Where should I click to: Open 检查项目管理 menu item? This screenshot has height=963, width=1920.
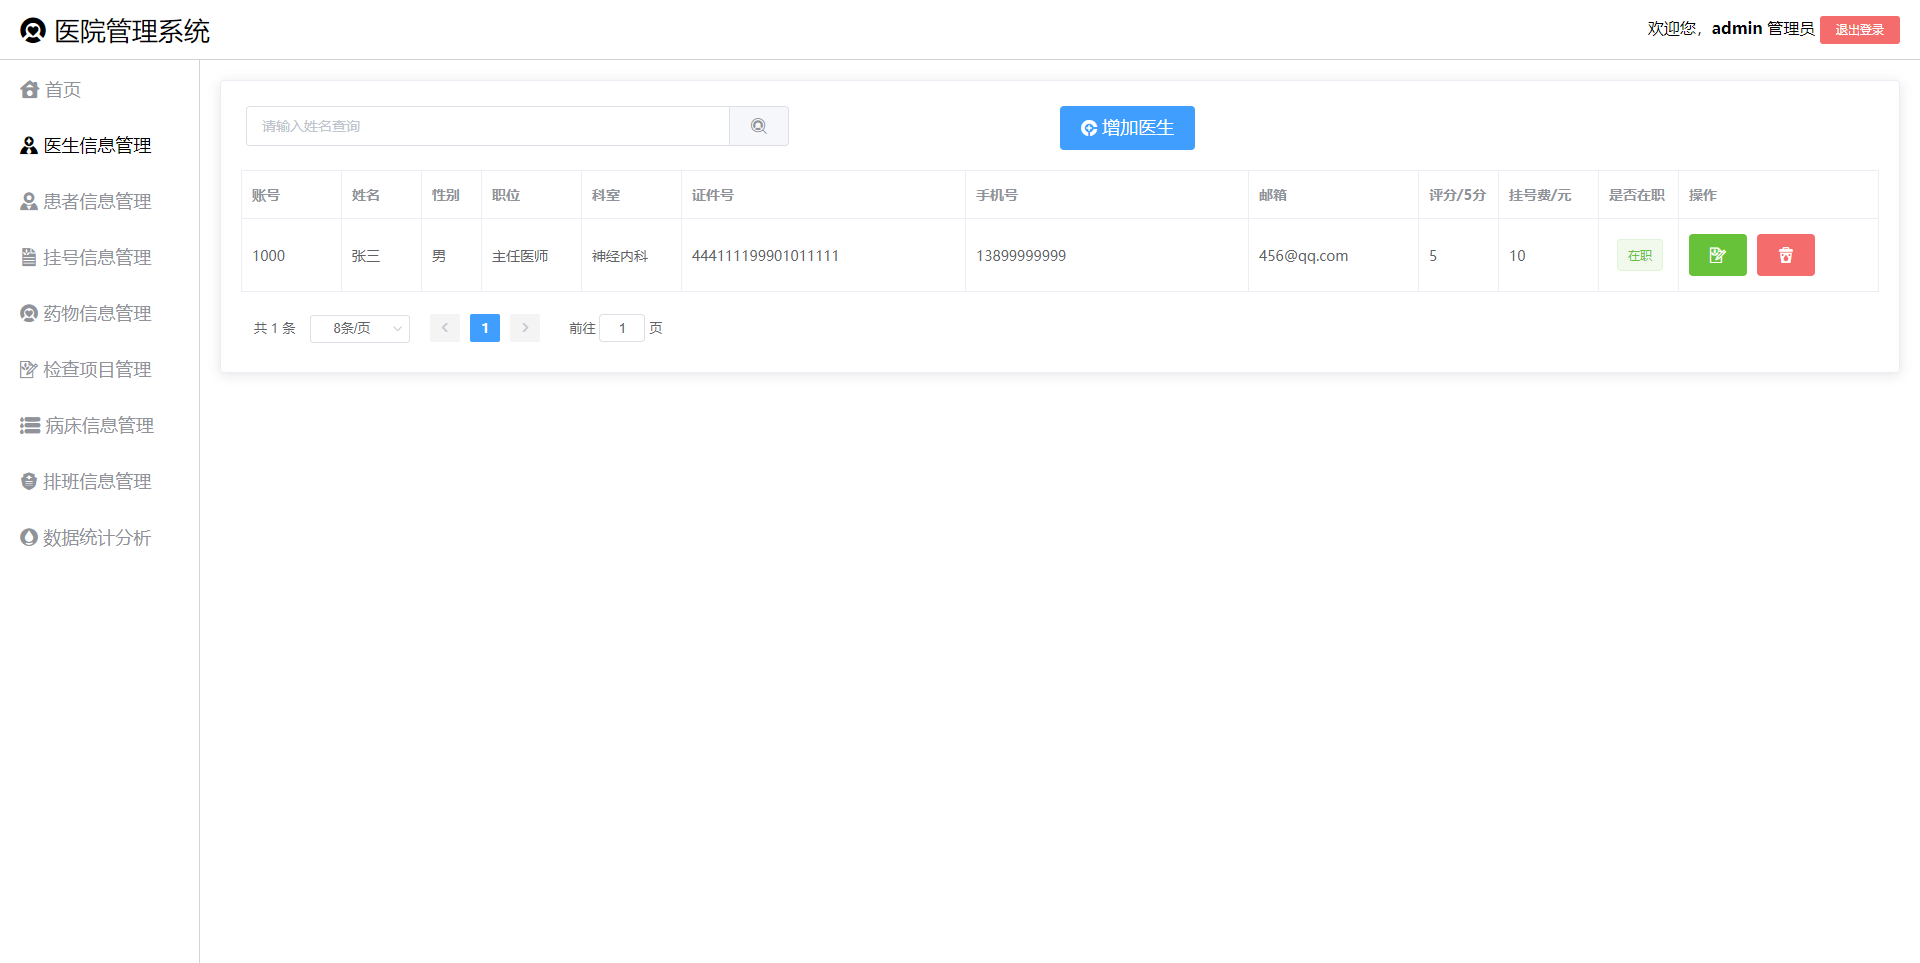tap(100, 370)
